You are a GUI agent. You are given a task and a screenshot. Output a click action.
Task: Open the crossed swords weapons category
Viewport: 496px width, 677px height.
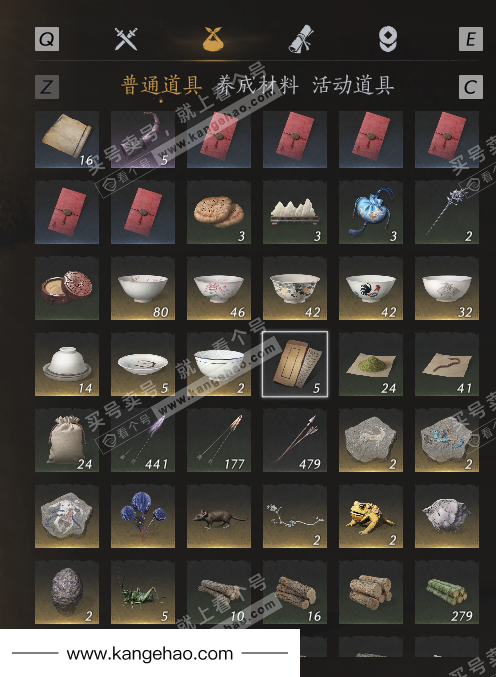pos(126,39)
